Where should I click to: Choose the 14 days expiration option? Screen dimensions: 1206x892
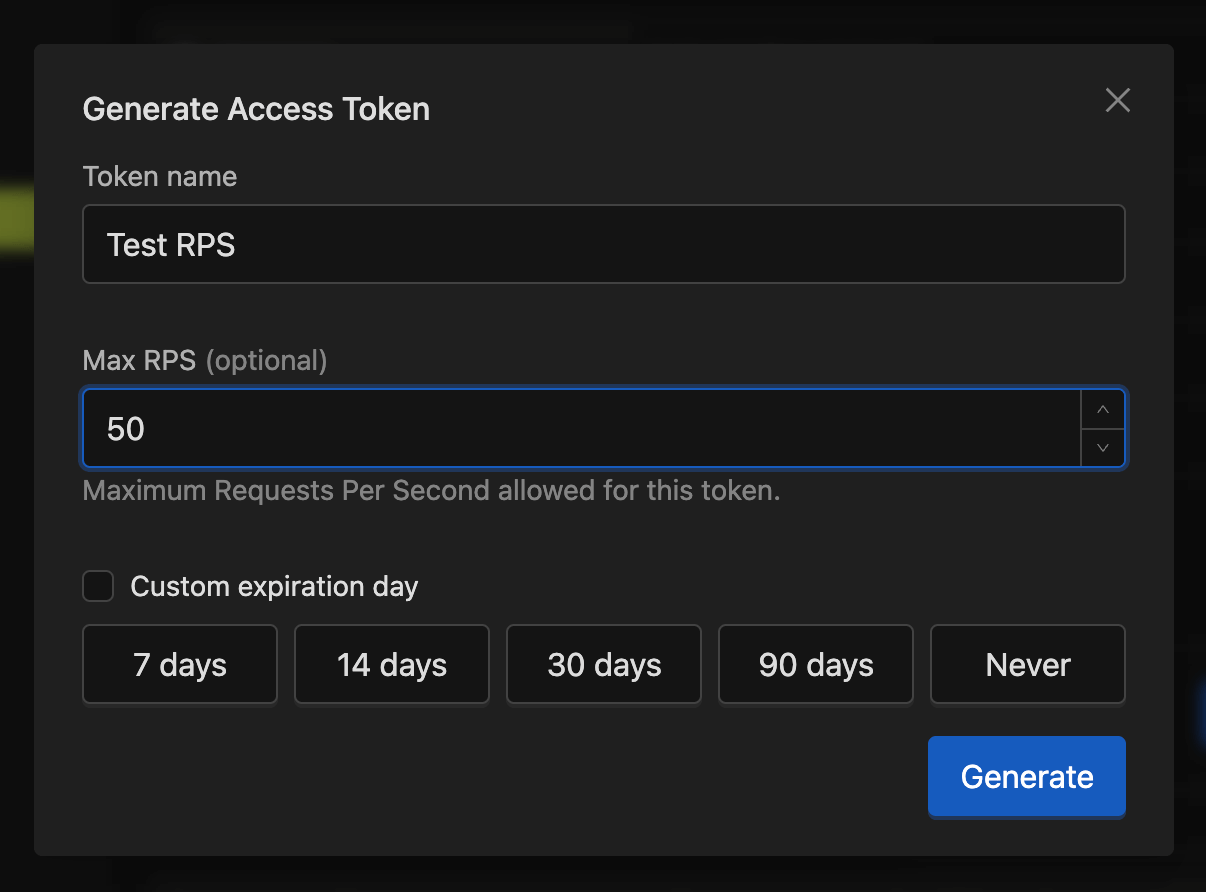pos(391,665)
